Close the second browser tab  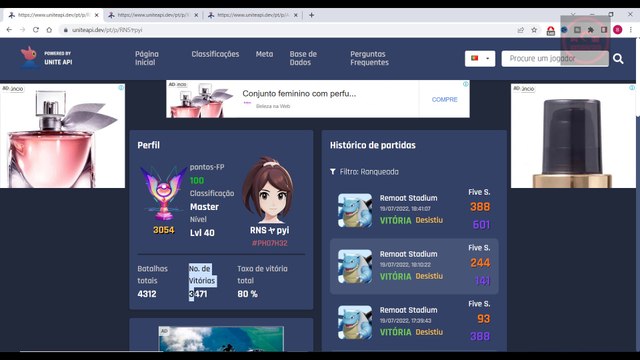196,15
